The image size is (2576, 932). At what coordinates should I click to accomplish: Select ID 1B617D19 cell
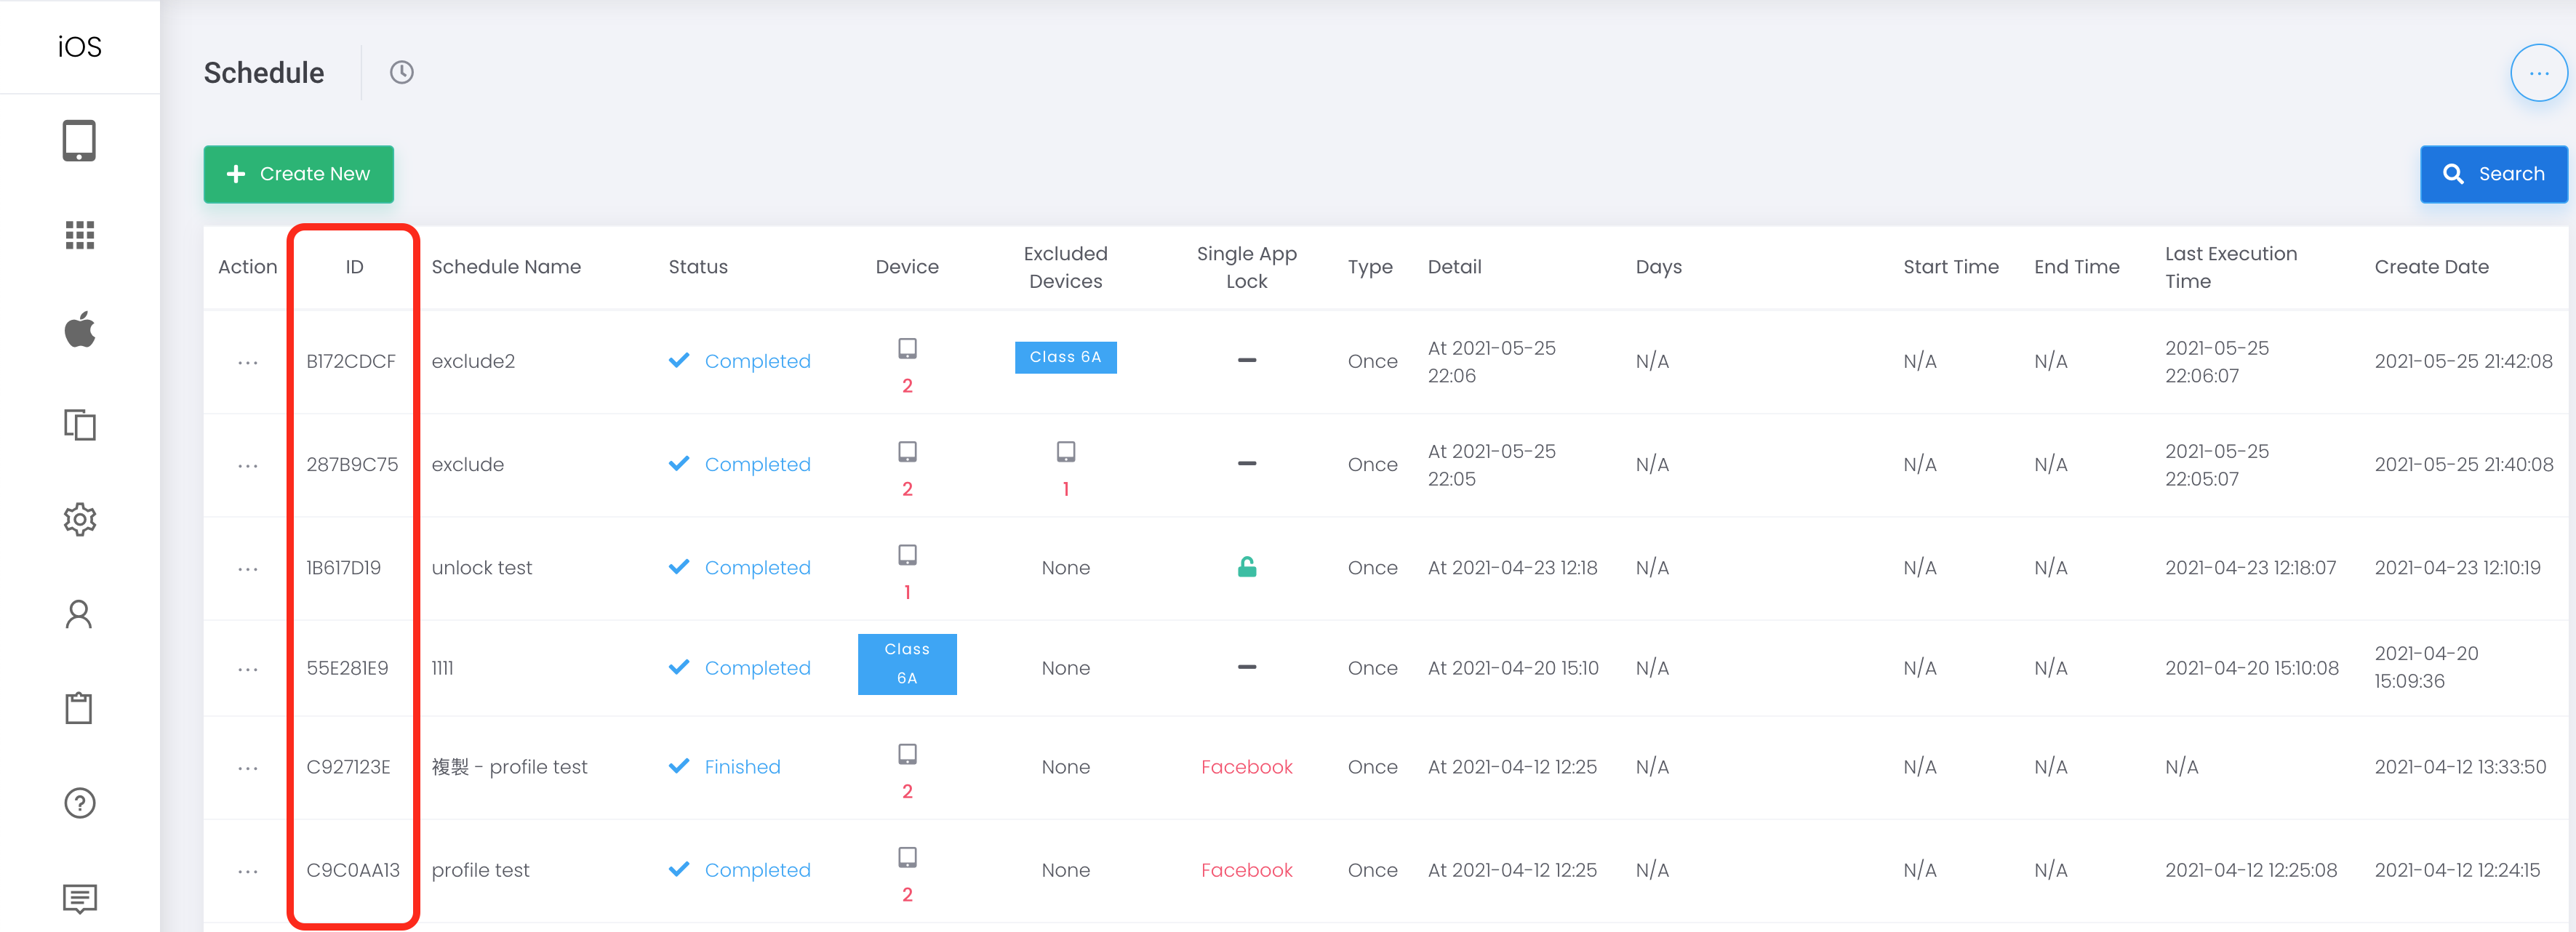[343, 567]
